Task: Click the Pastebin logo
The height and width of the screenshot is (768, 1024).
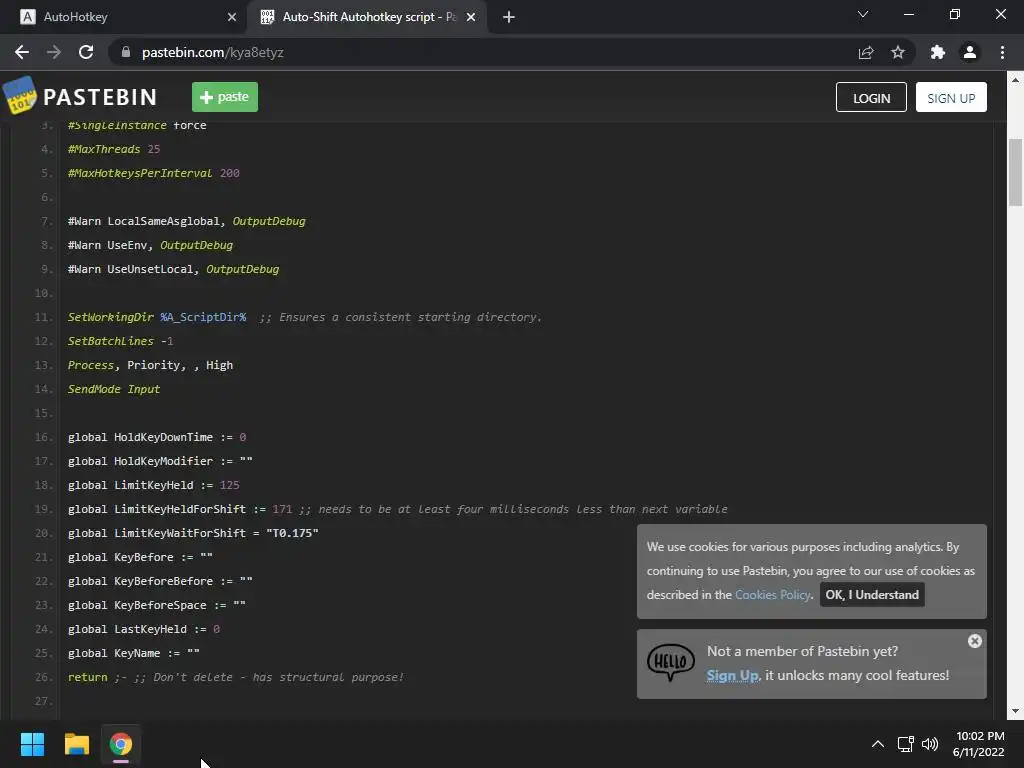Action: point(80,97)
